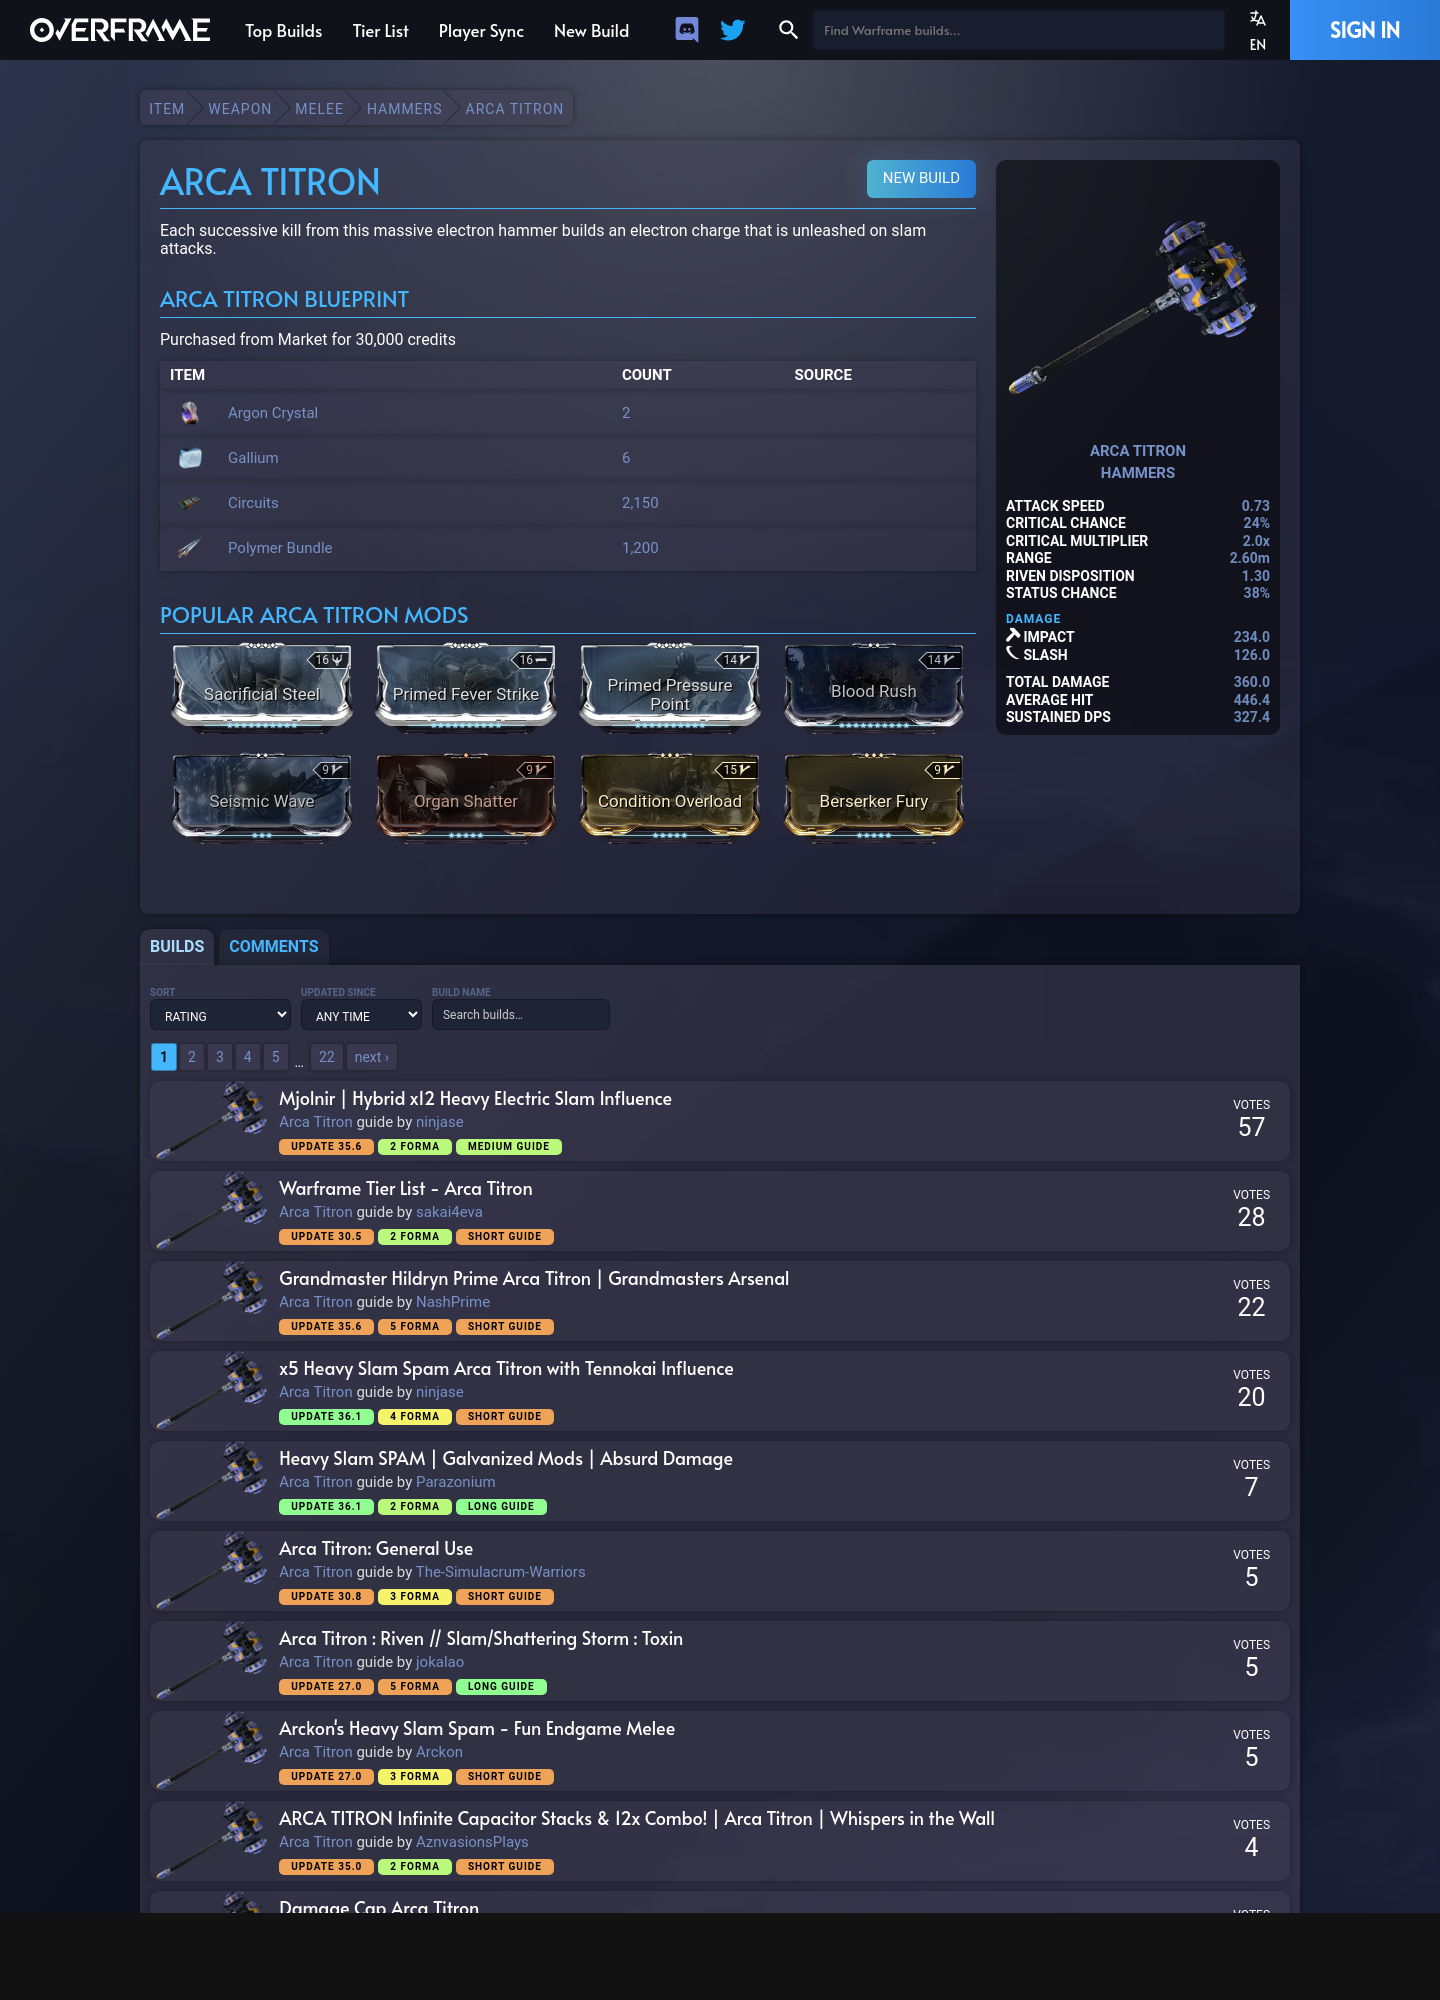Click the Polymer Bundle item icon
The height and width of the screenshot is (2000, 1440).
click(190, 548)
